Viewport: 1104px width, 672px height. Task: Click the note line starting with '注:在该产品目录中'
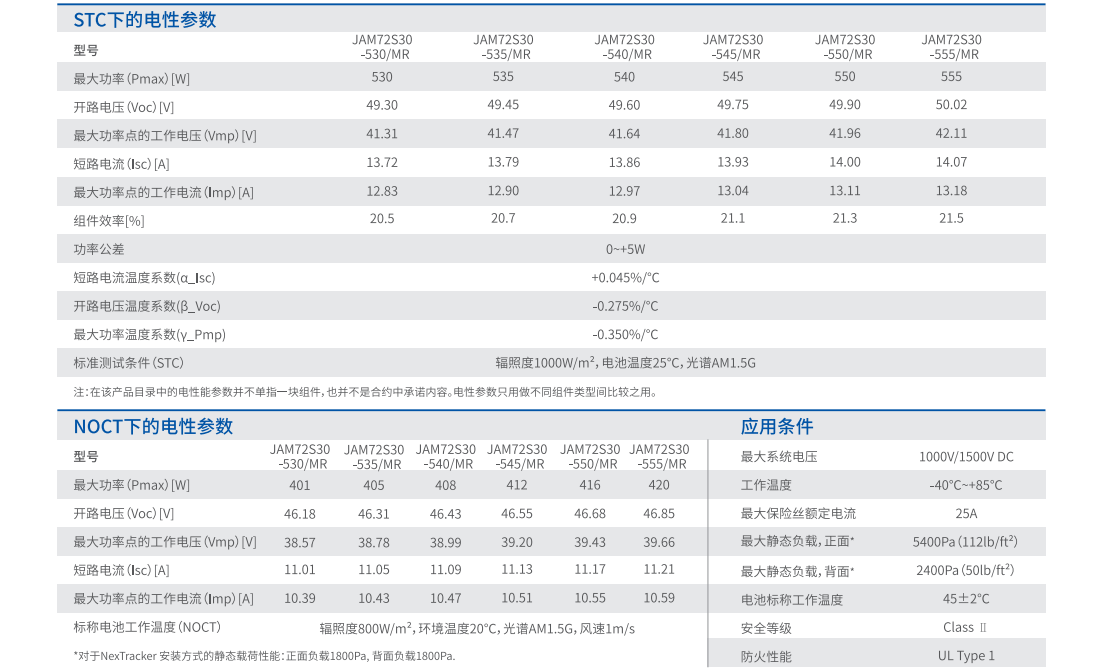365,392
